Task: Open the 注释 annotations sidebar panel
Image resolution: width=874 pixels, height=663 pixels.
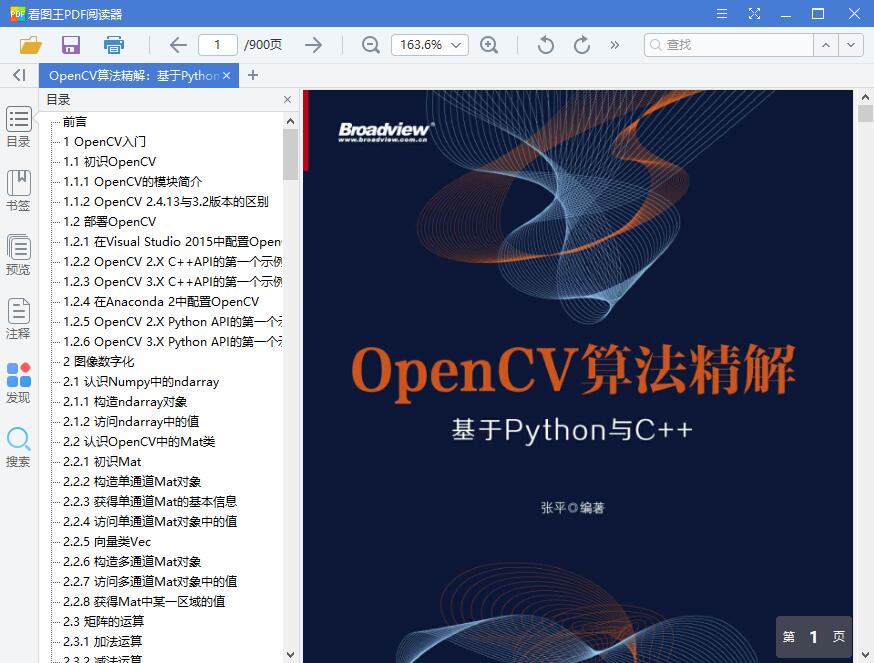Action: pos(18,319)
